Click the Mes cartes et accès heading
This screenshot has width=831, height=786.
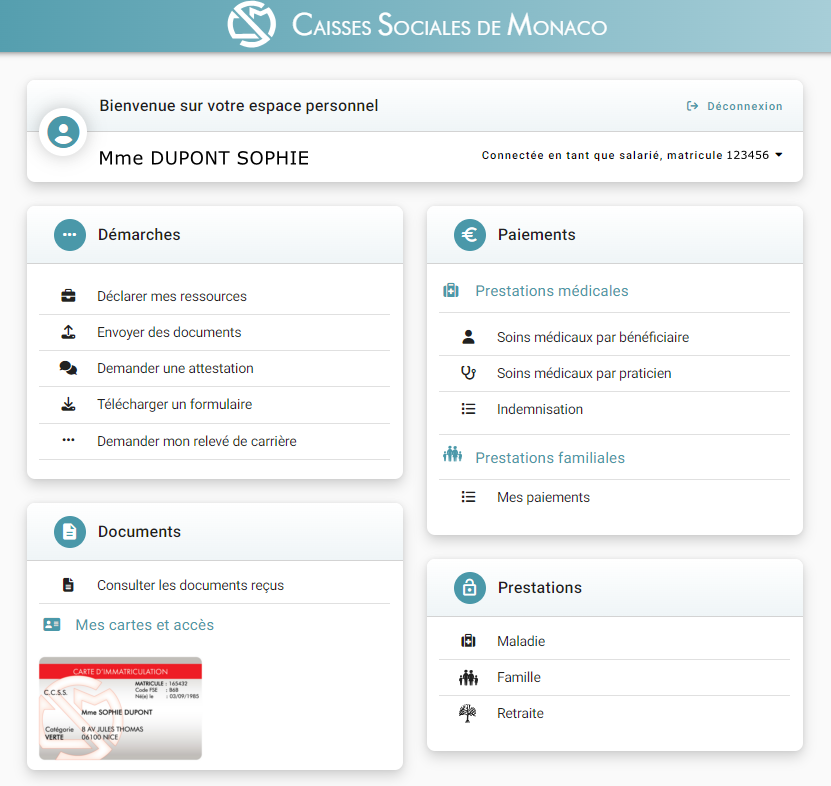[144, 625]
